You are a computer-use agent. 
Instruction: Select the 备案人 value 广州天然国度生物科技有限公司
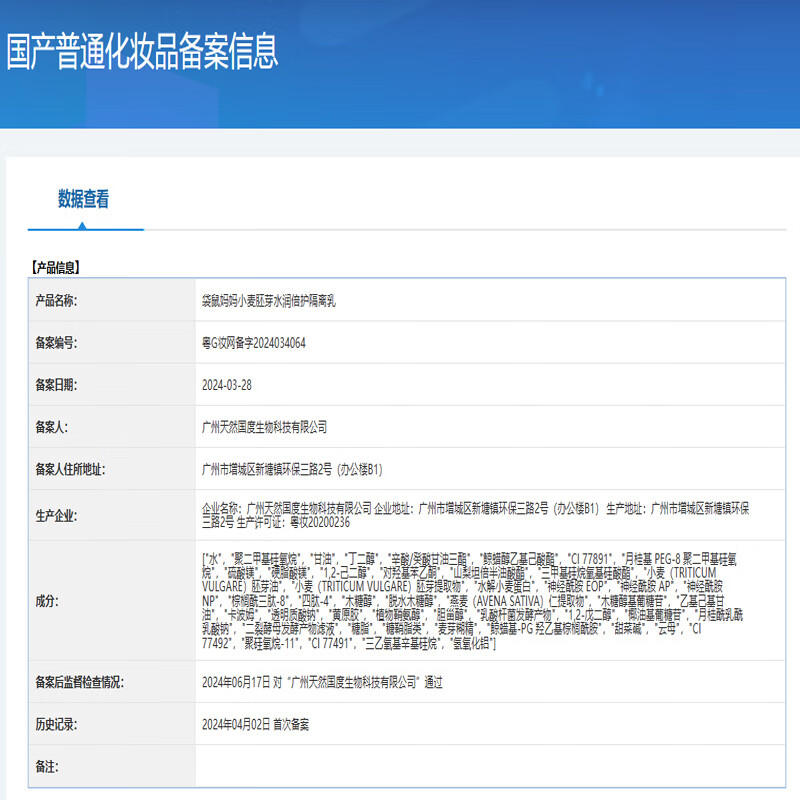pos(265,427)
